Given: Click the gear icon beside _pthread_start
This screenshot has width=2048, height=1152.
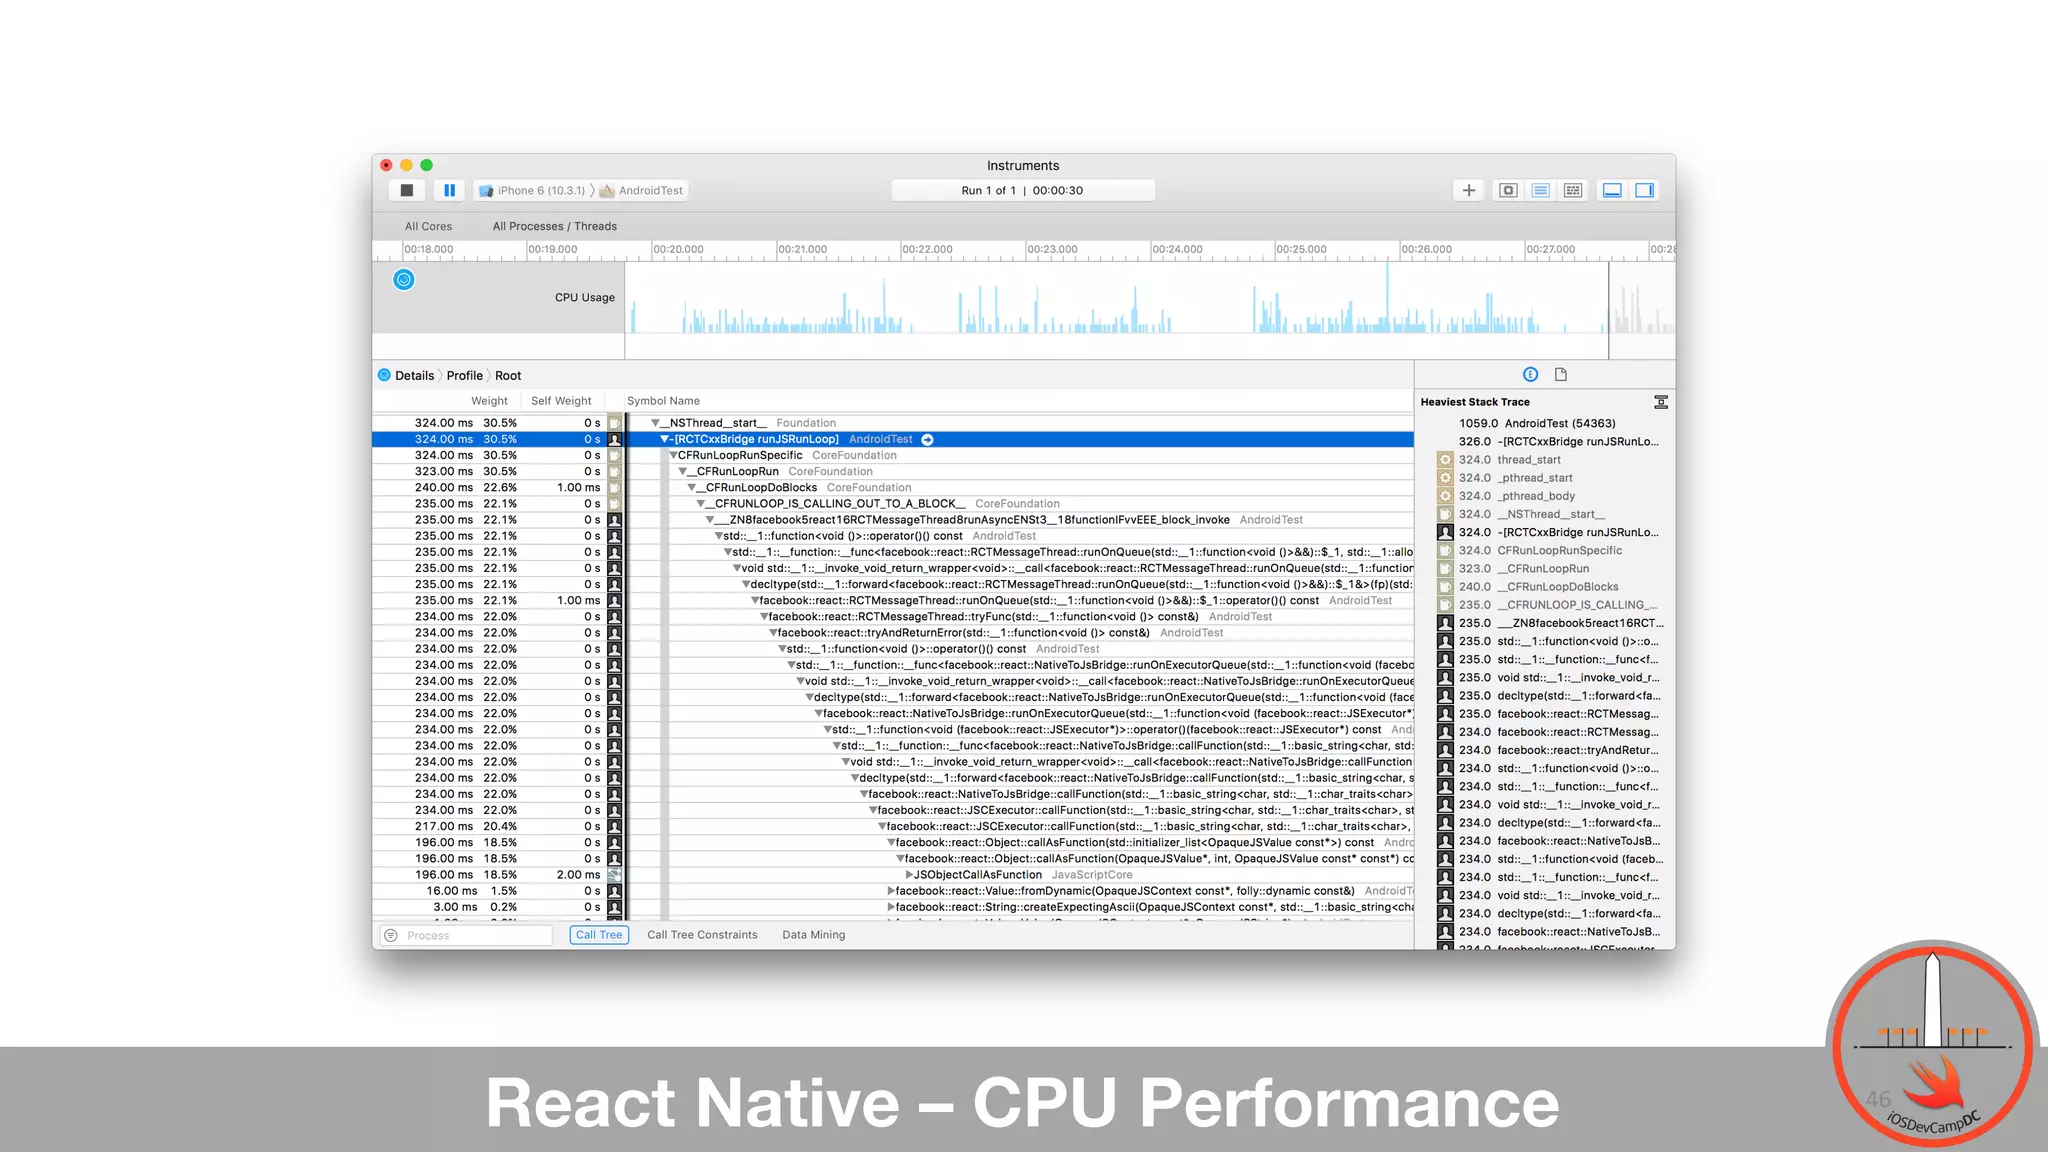Looking at the screenshot, I should click(1445, 478).
